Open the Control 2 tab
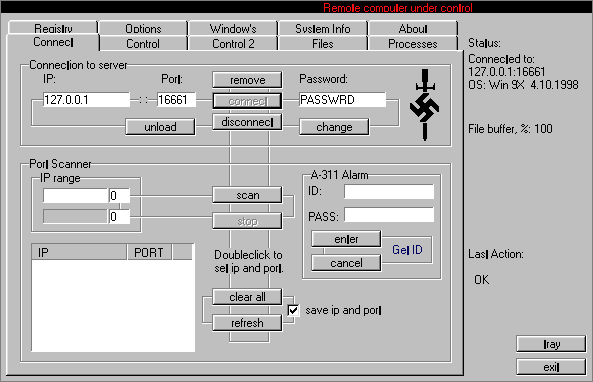Viewport: 593px width, 382px height. click(x=233, y=43)
